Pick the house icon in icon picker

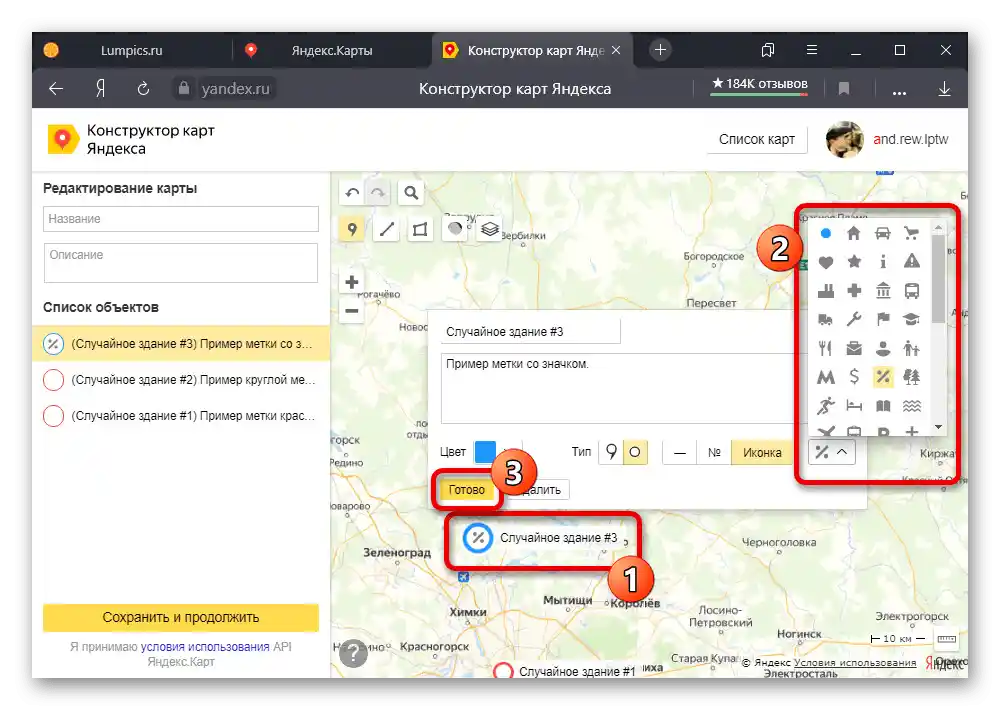(x=853, y=233)
